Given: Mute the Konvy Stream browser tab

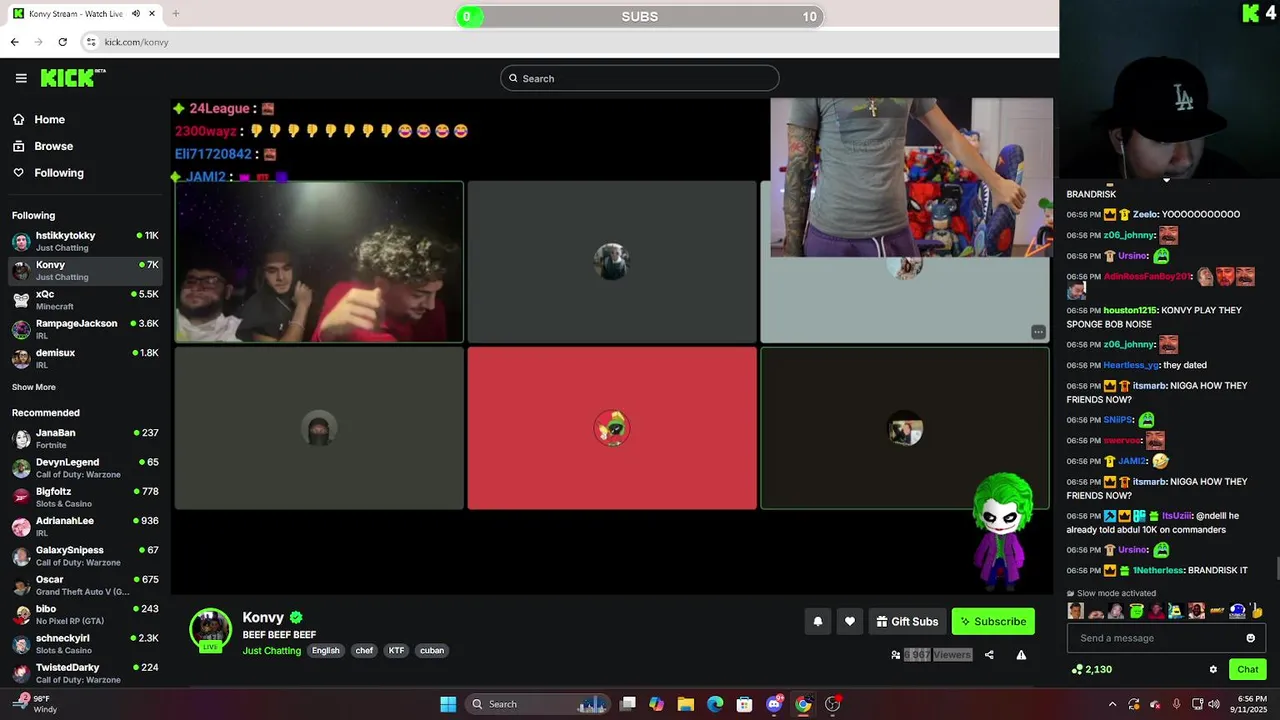Looking at the screenshot, I should pyautogui.click(x=136, y=14).
